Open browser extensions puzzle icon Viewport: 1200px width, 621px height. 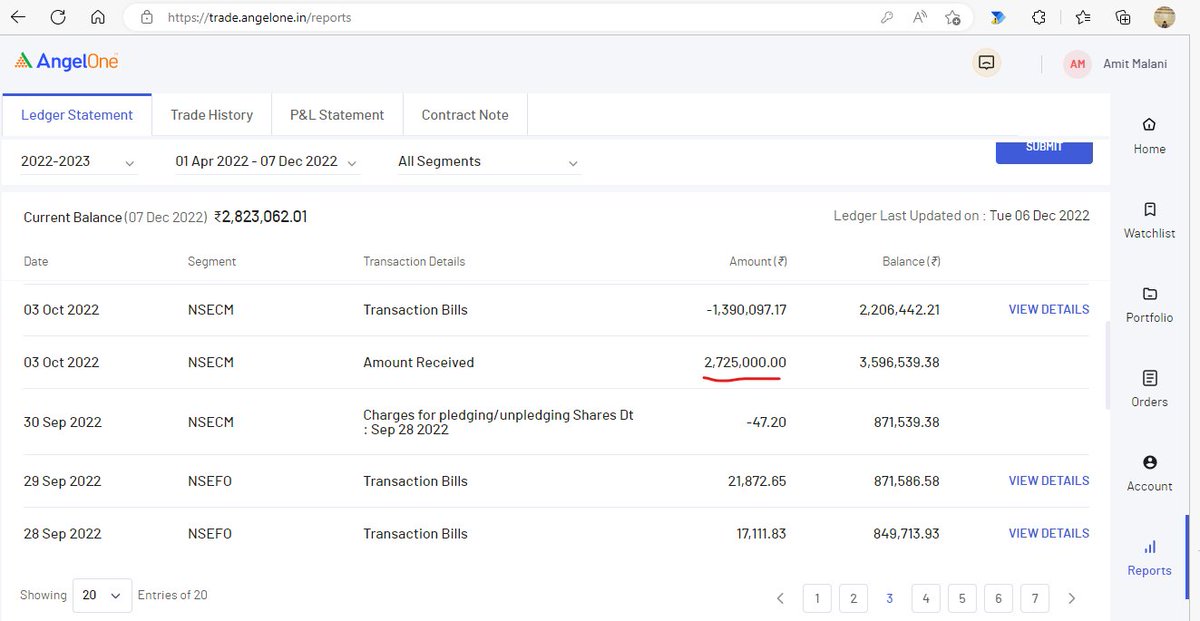coord(1040,17)
